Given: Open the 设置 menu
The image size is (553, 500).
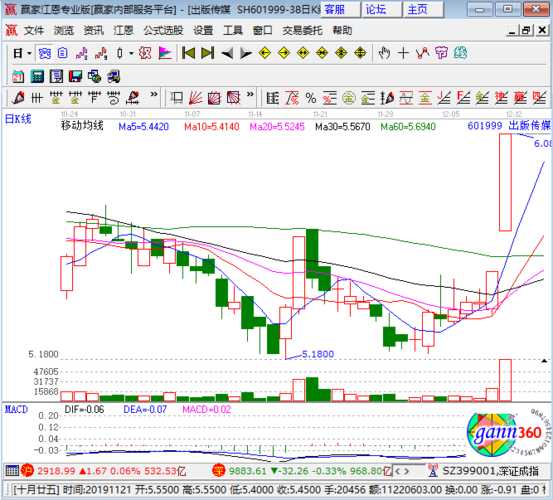Looking at the screenshot, I should click(203, 31).
